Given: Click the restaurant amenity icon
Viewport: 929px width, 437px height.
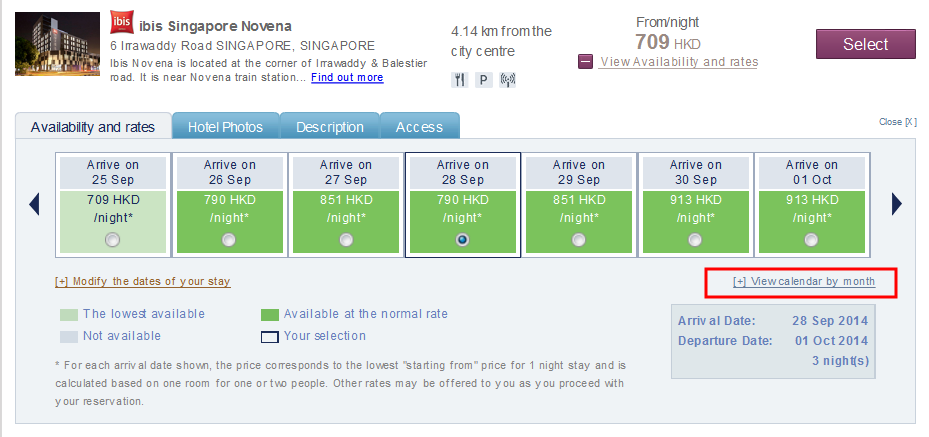Looking at the screenshot, I should coord(460,80).
